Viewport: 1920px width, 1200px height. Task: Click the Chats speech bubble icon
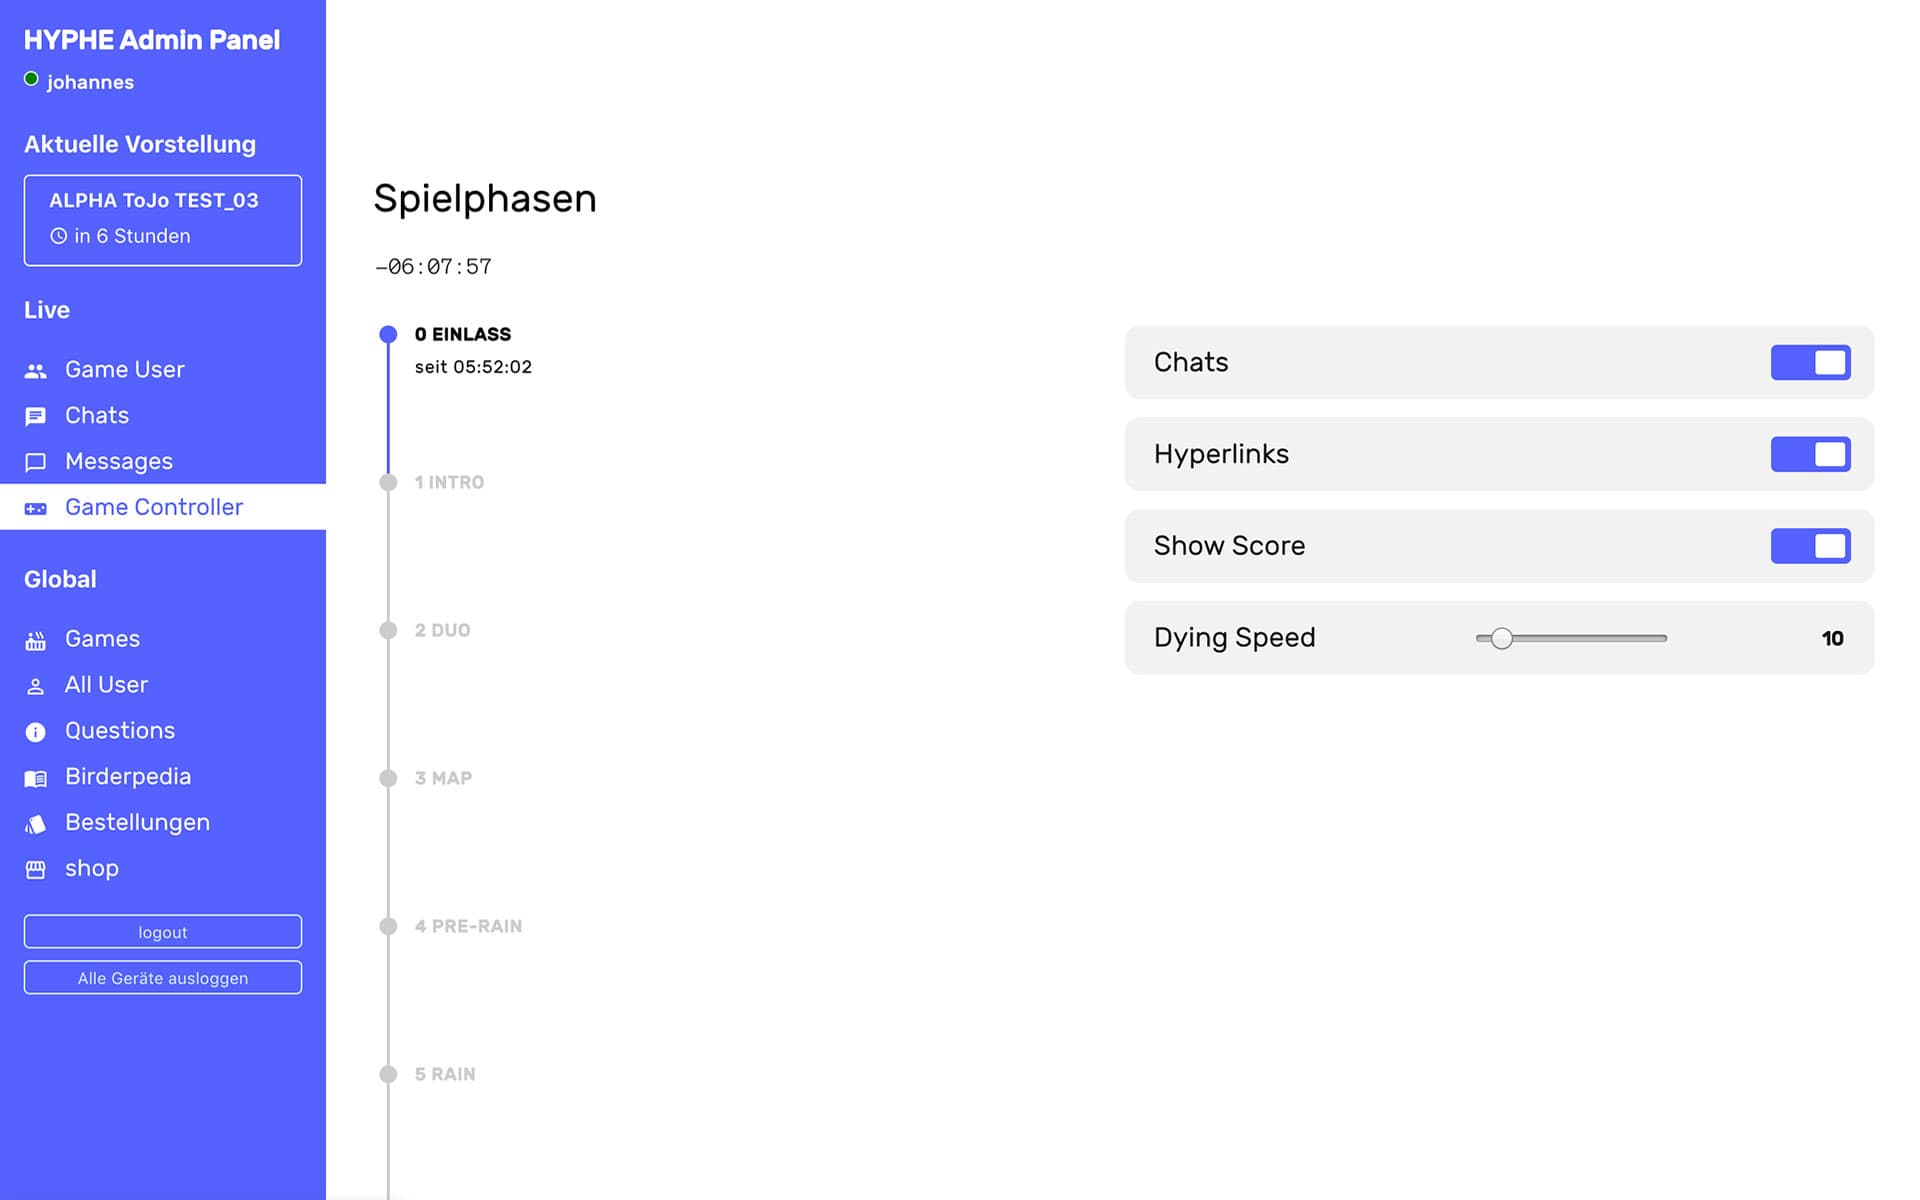click(36, 416)
